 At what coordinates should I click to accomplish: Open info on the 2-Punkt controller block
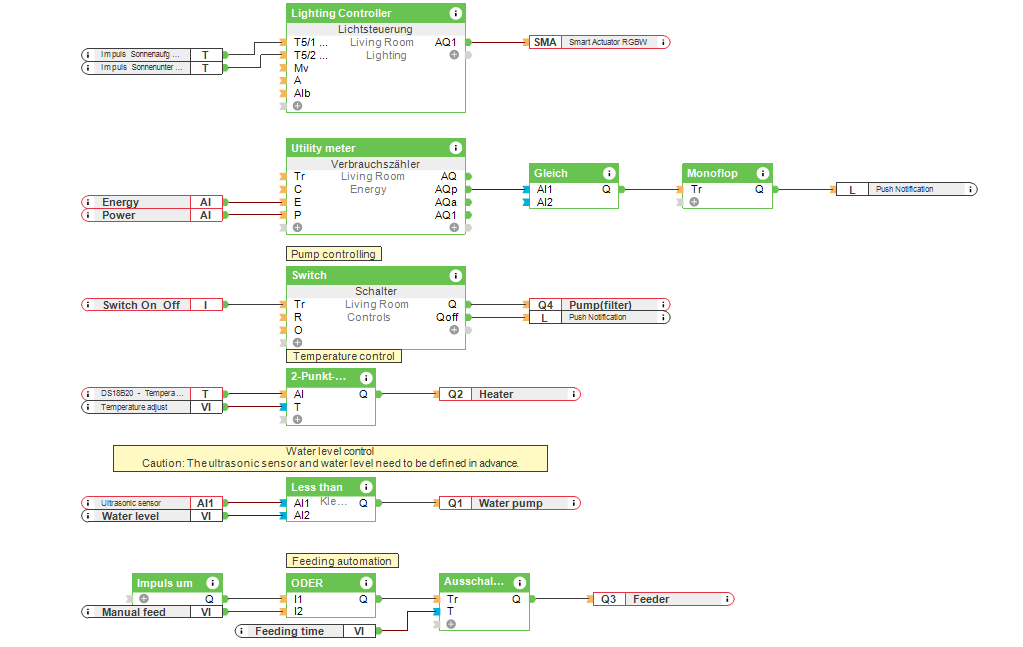tap(364, 377)
